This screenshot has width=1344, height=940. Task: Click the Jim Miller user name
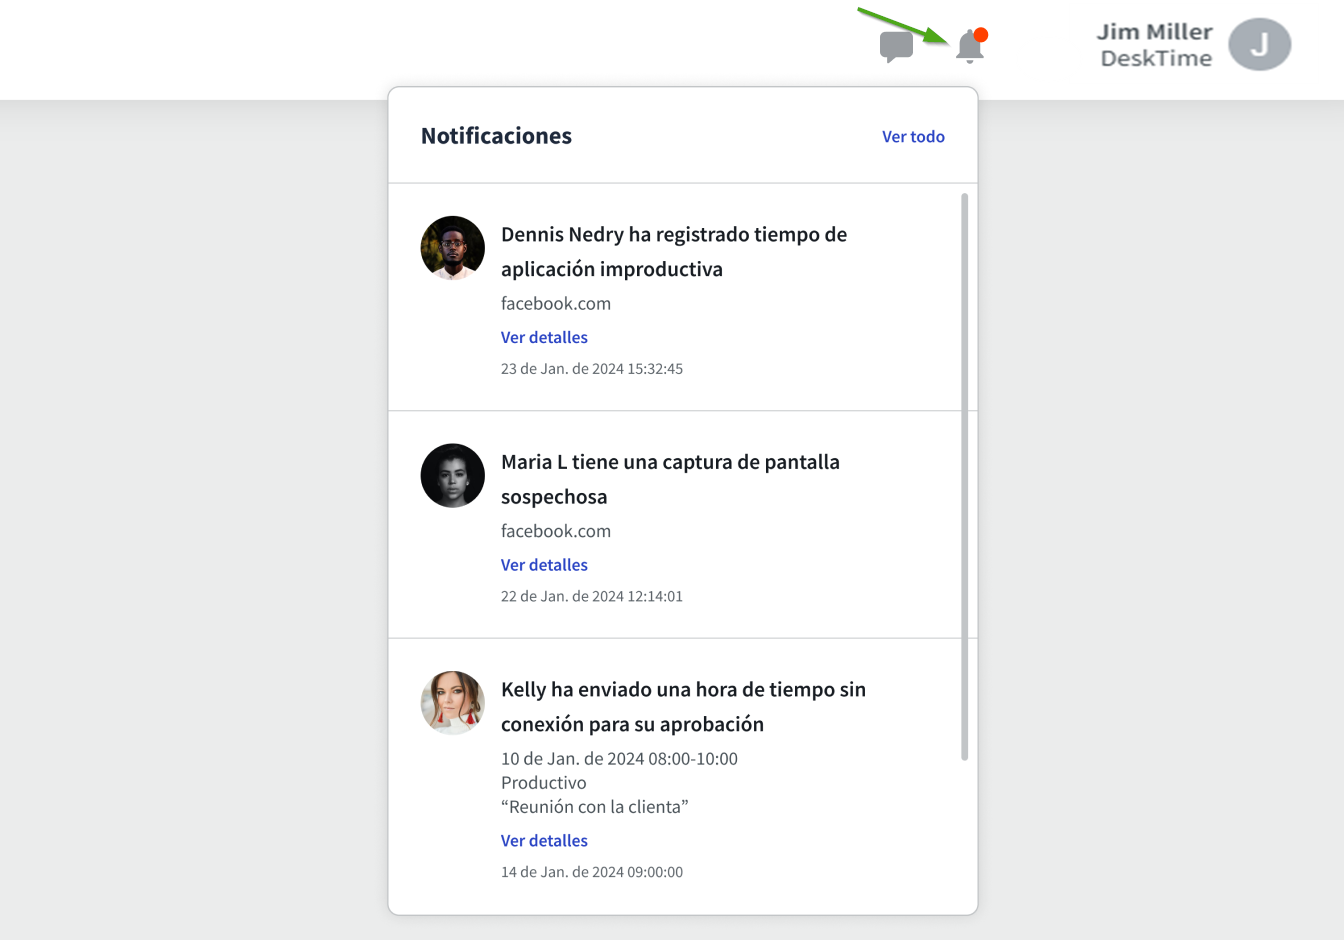(x=1154, y=32)
